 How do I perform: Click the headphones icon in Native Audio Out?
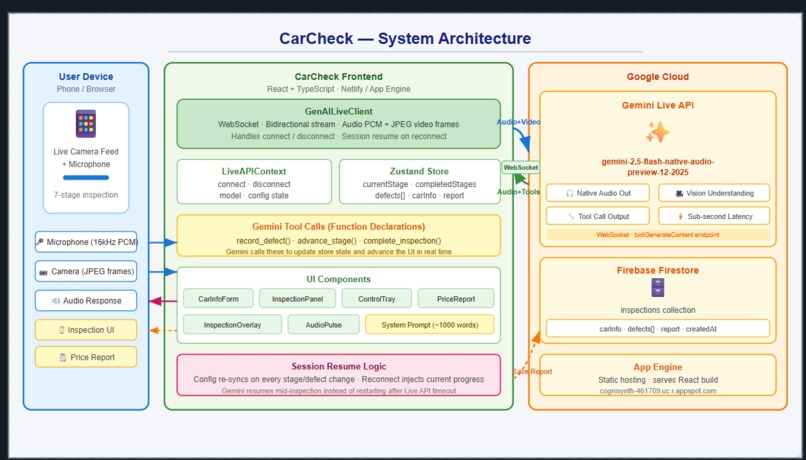pyautogui.click(x=570, y=193)
